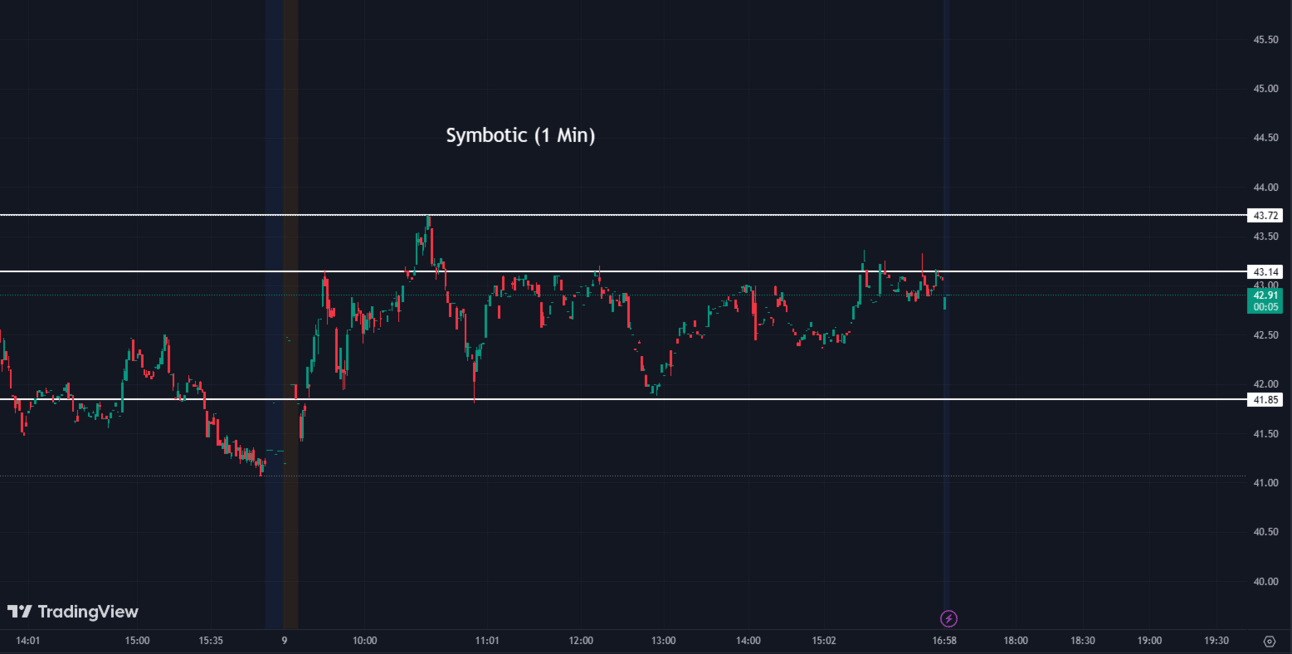Click the 18:30 time axis label
1292x654 pixels.
pos(1082,641)
